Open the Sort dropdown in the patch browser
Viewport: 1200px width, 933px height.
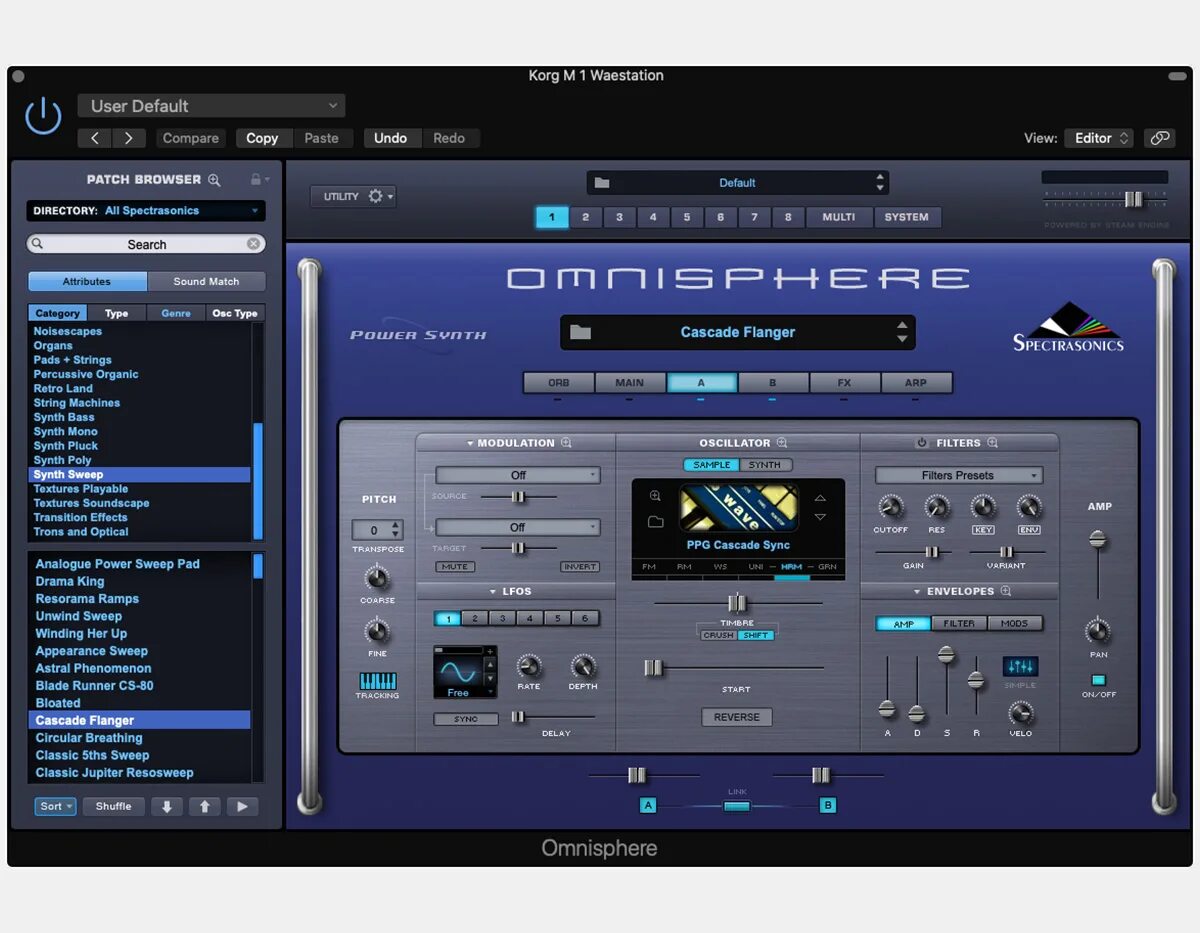pyautogui.click(x=55, y=806)
